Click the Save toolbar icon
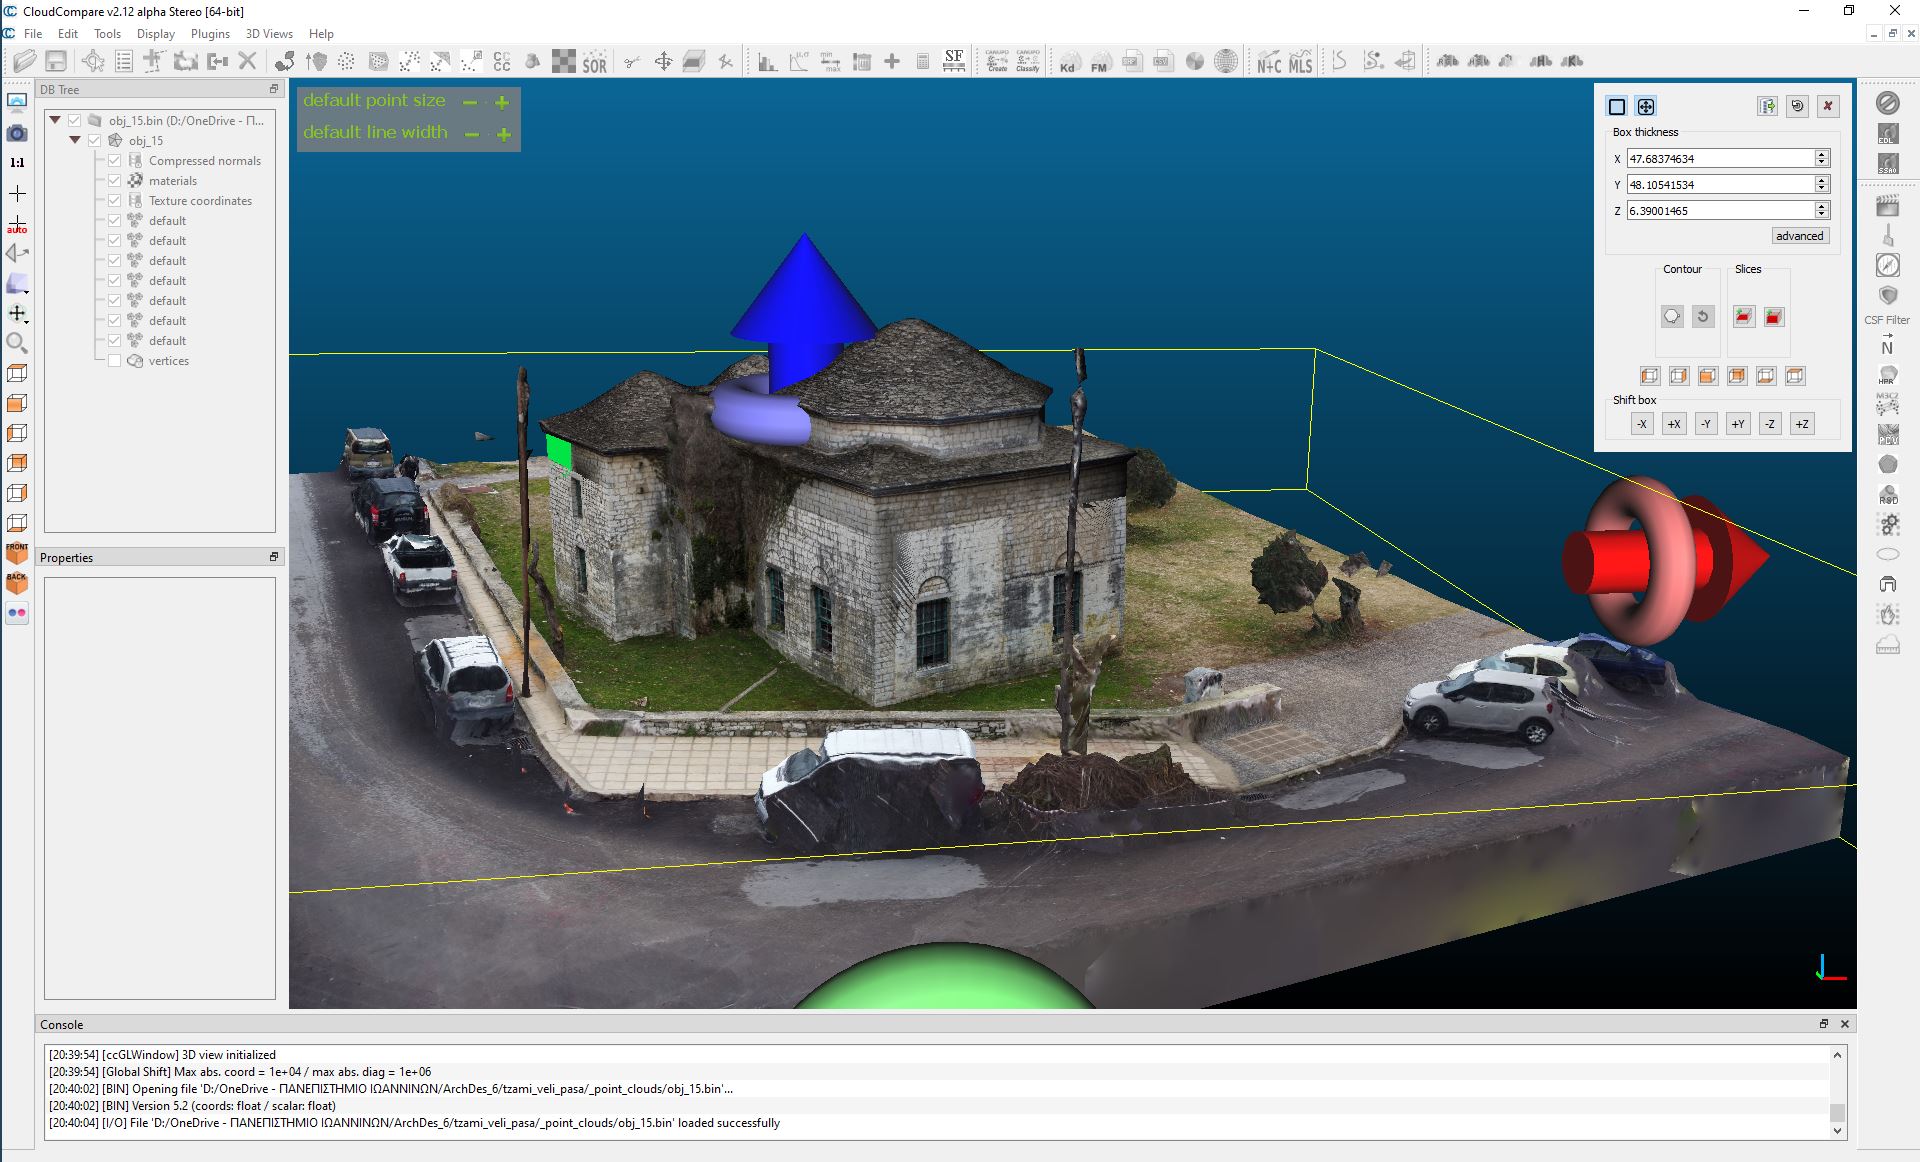This screenshot has width=1920, height=1162. point(56,61)
